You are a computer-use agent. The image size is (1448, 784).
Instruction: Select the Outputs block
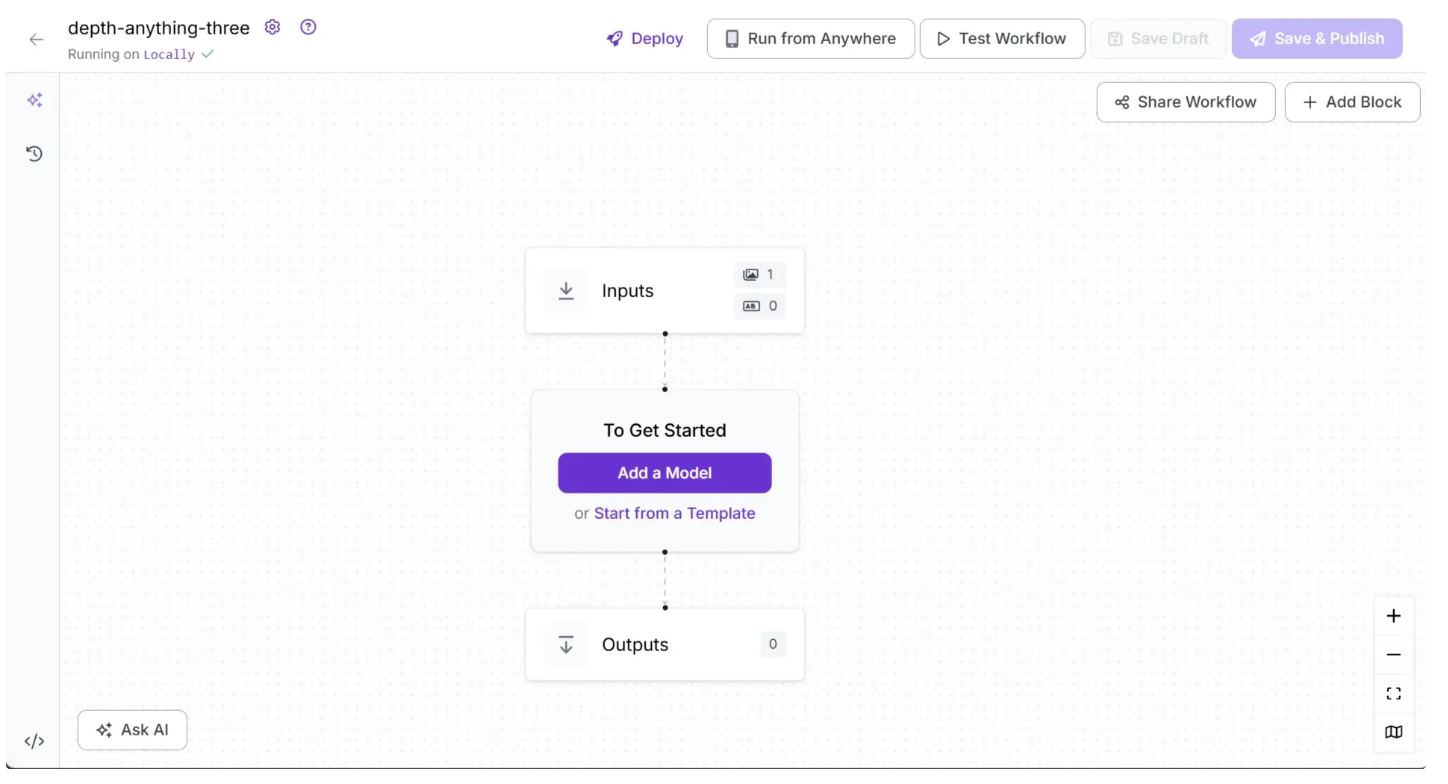coord(635,645)
